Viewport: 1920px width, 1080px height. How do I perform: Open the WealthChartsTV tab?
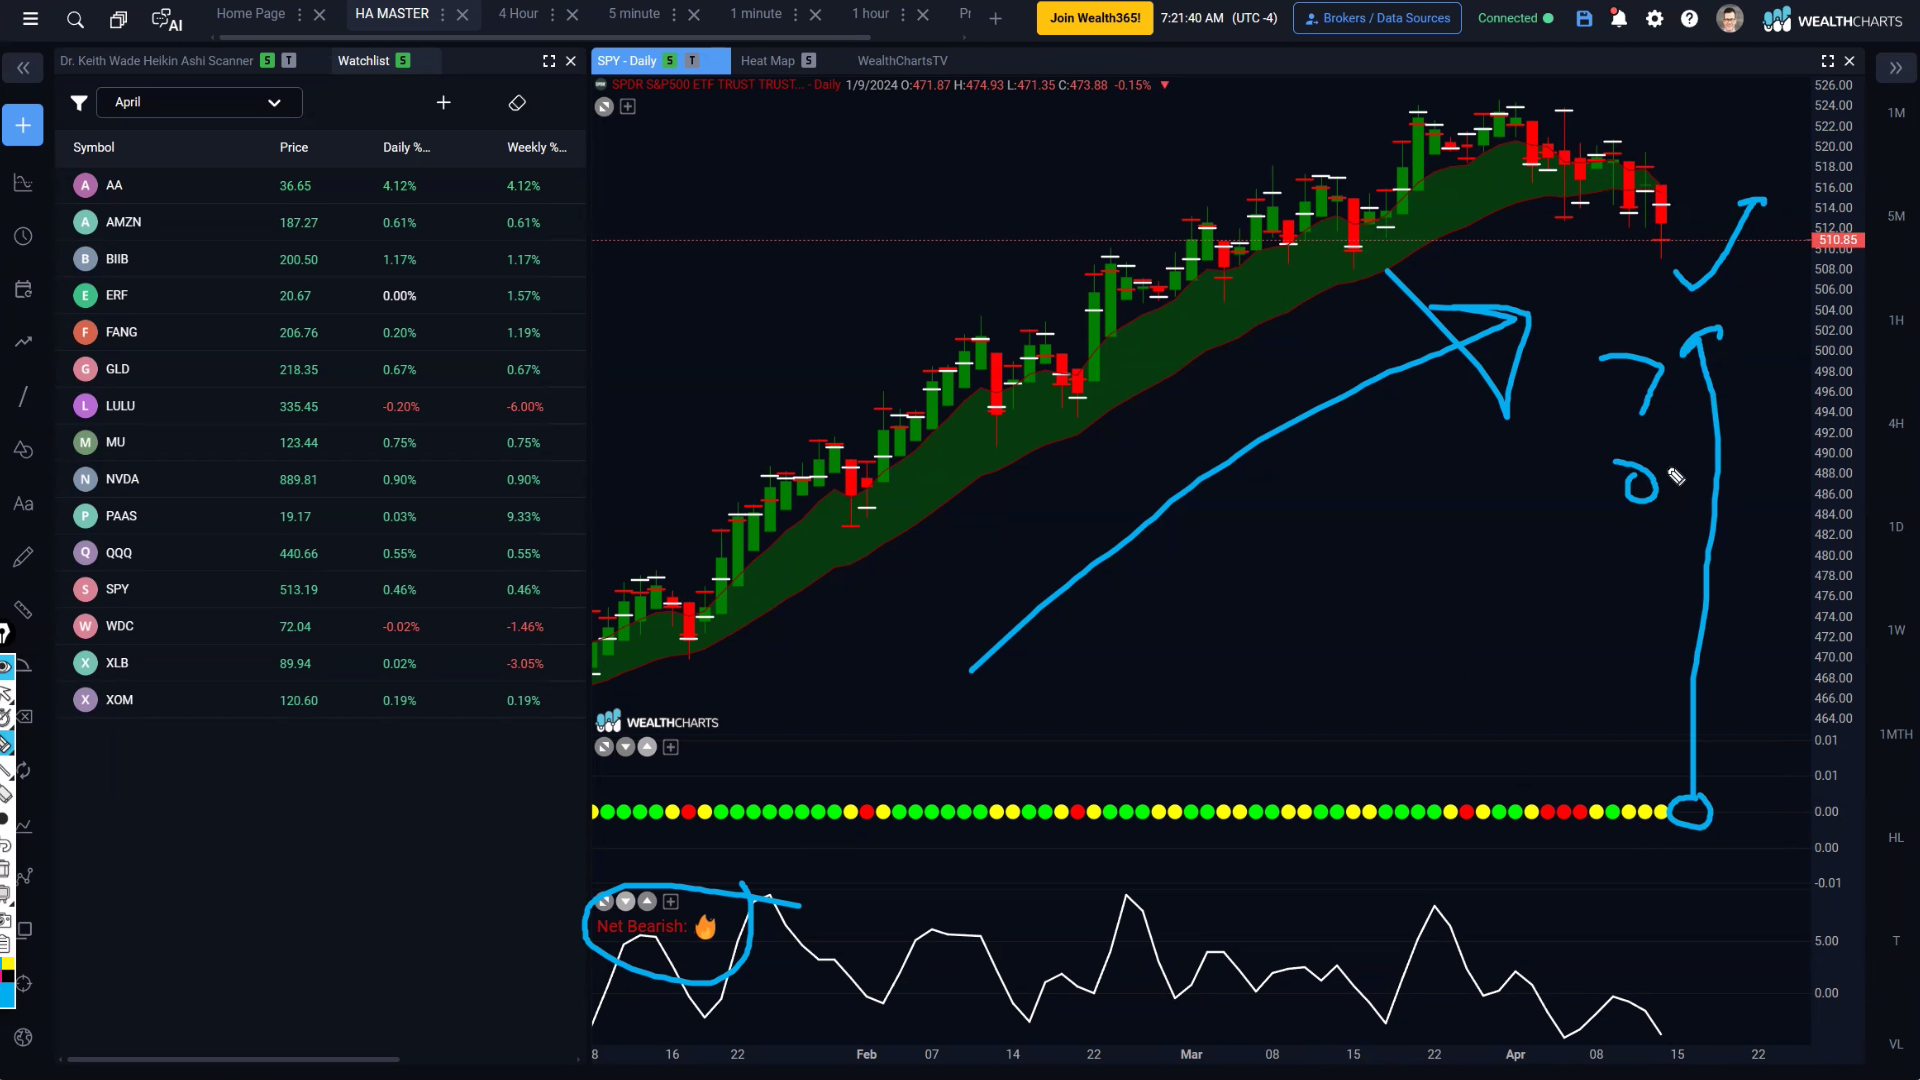coord(902,61)
